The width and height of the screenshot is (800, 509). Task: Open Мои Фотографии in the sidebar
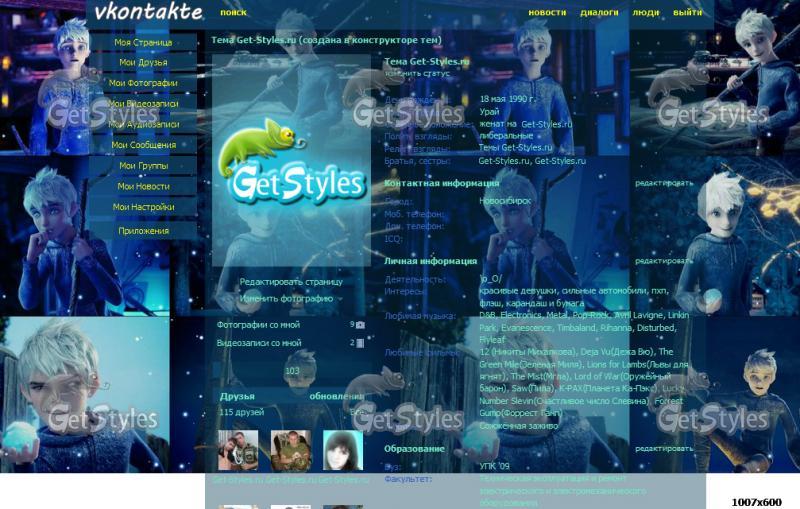point(143,83)
